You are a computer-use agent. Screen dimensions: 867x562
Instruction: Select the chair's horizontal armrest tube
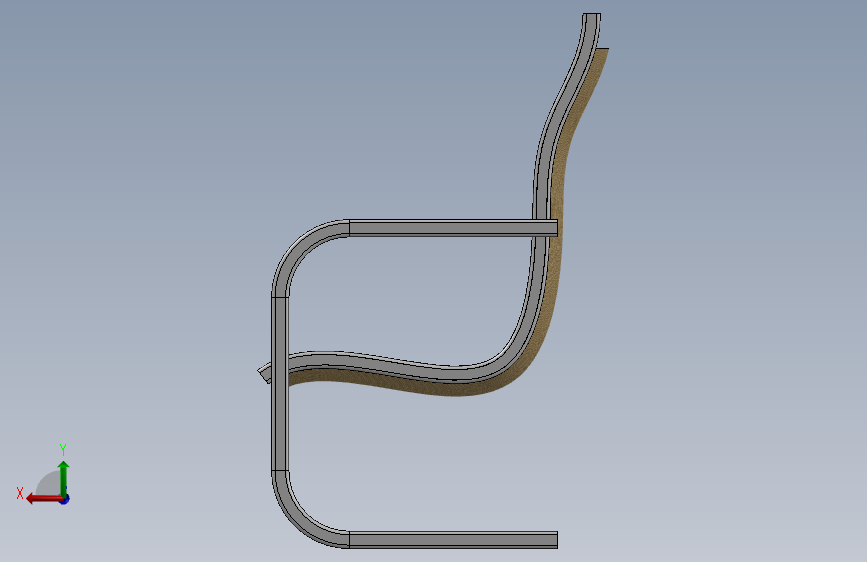(453, 228)
